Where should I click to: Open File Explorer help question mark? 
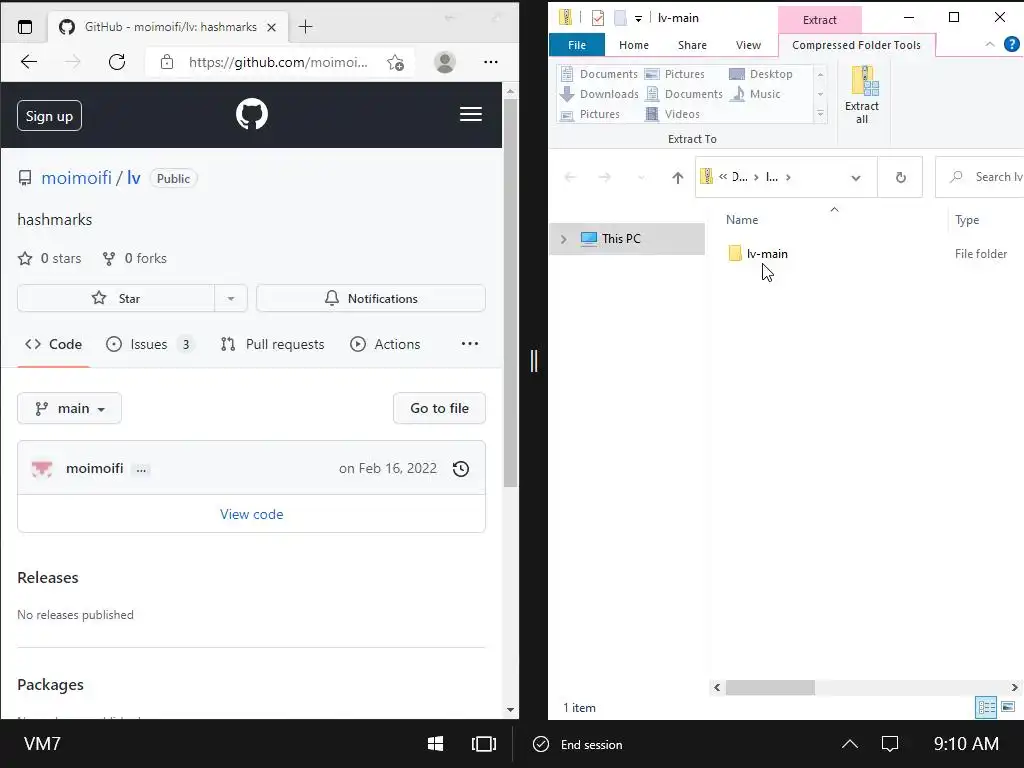[1011, 44]
